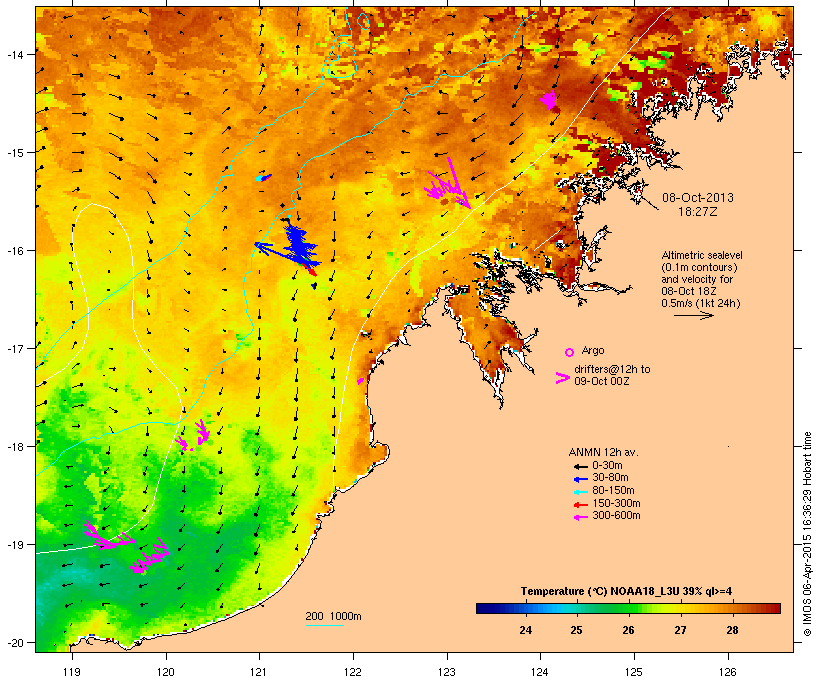Click the longitude axis label '124'

tap(540, 672)
